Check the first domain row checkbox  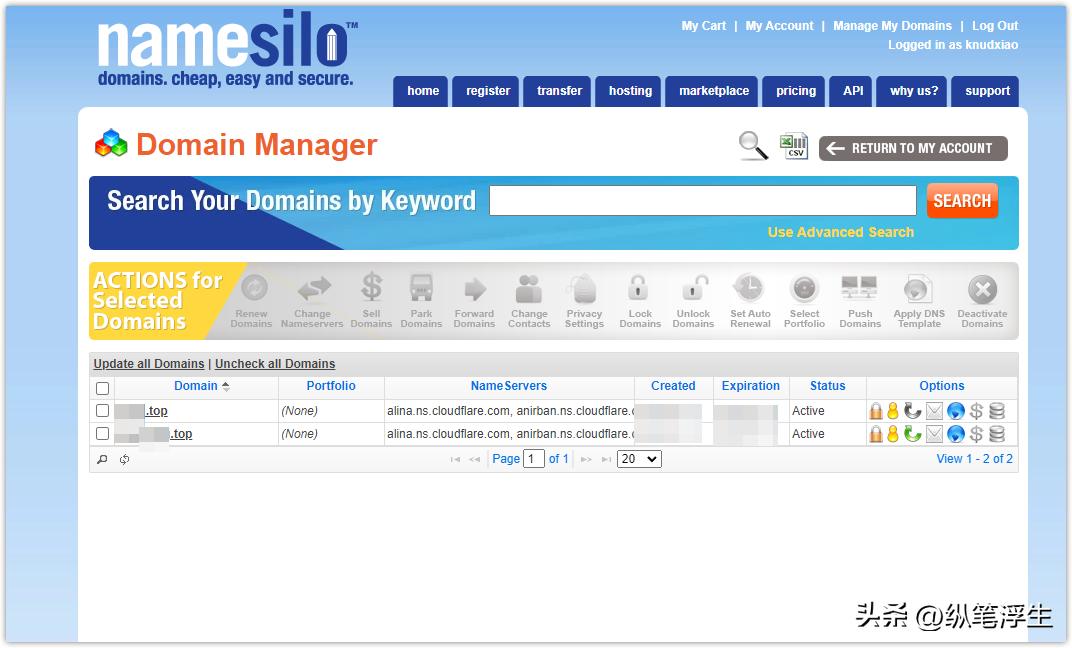click(103, 411)
